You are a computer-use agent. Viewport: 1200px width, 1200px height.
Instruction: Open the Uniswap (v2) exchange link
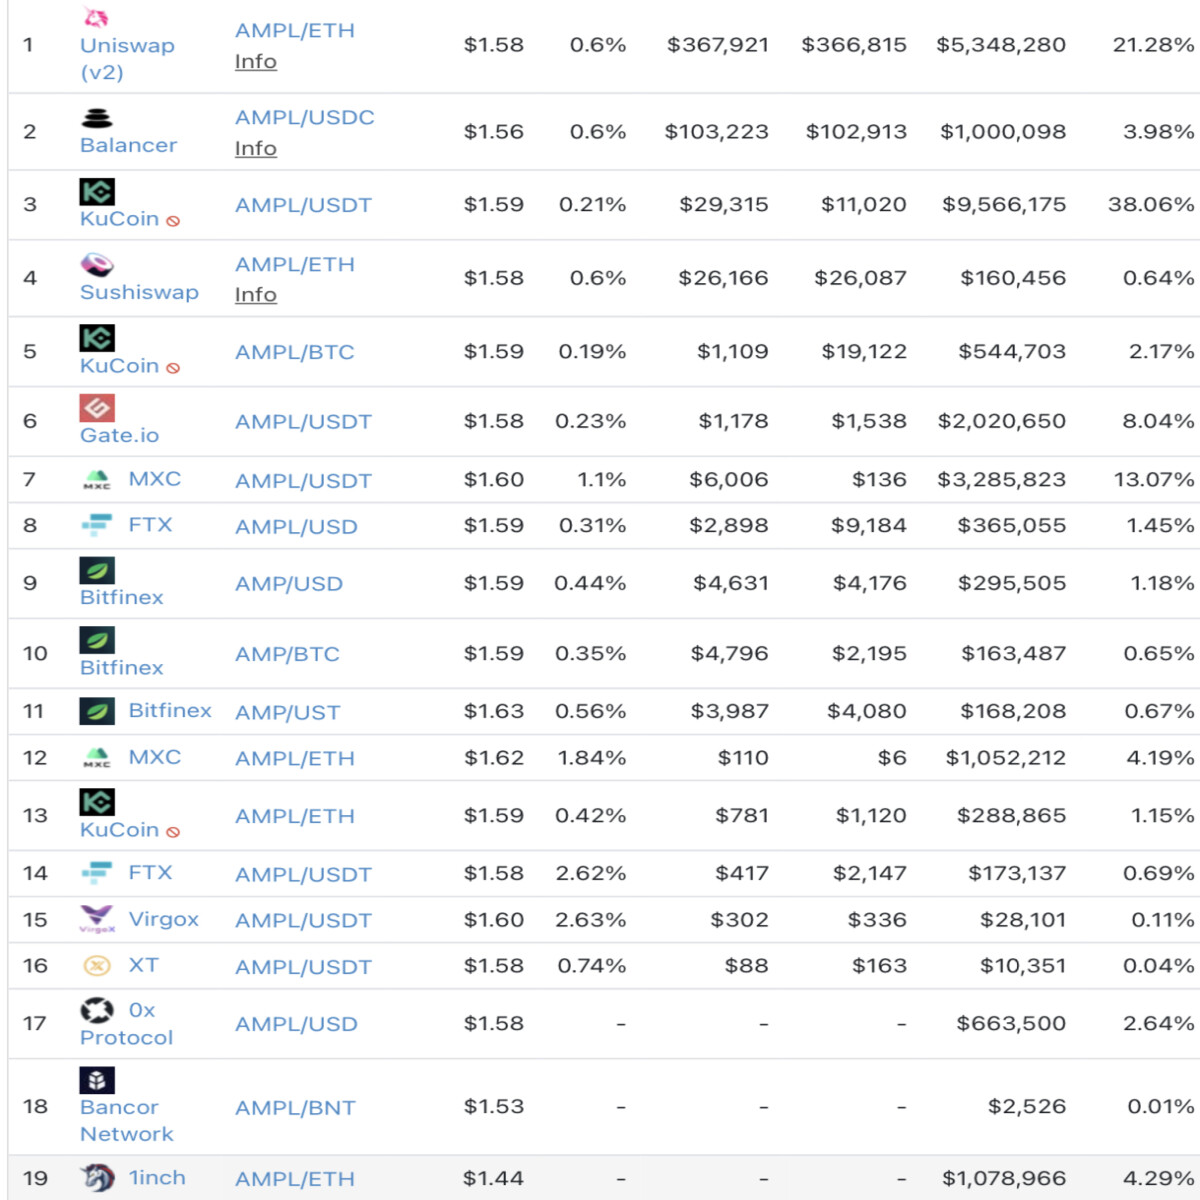(x=127, y=59)
